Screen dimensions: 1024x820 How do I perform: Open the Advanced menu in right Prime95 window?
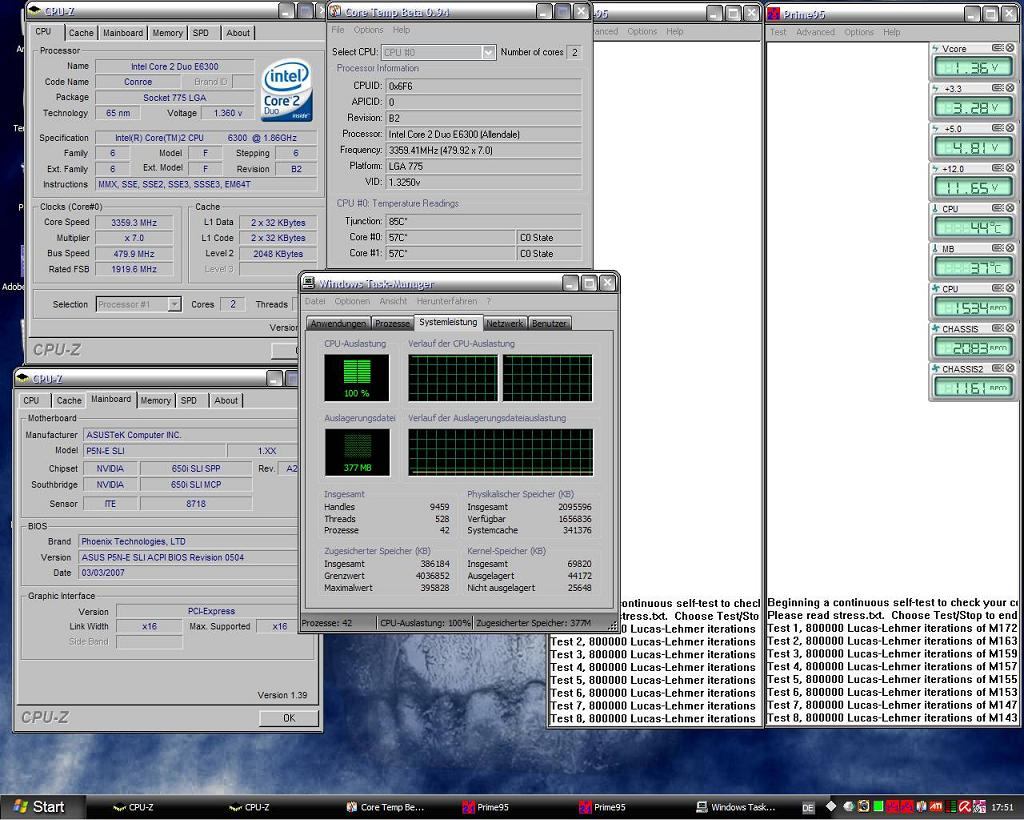(x=815, y=32)
